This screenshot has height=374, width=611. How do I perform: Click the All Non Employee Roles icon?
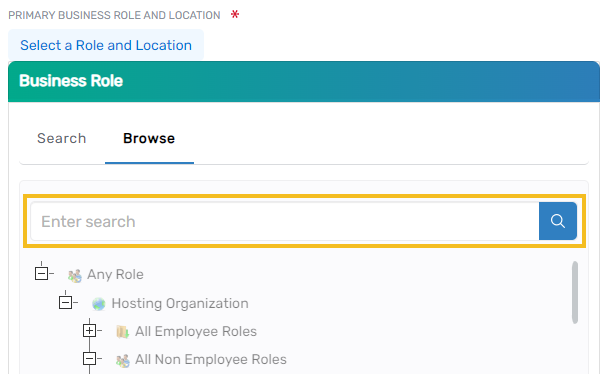tap(123, 360)
